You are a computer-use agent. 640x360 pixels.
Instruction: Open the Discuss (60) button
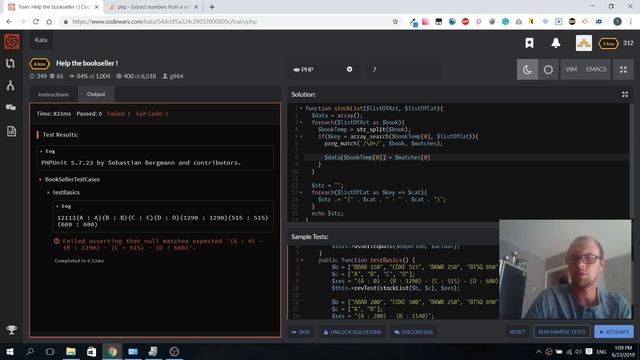point(413,332)
